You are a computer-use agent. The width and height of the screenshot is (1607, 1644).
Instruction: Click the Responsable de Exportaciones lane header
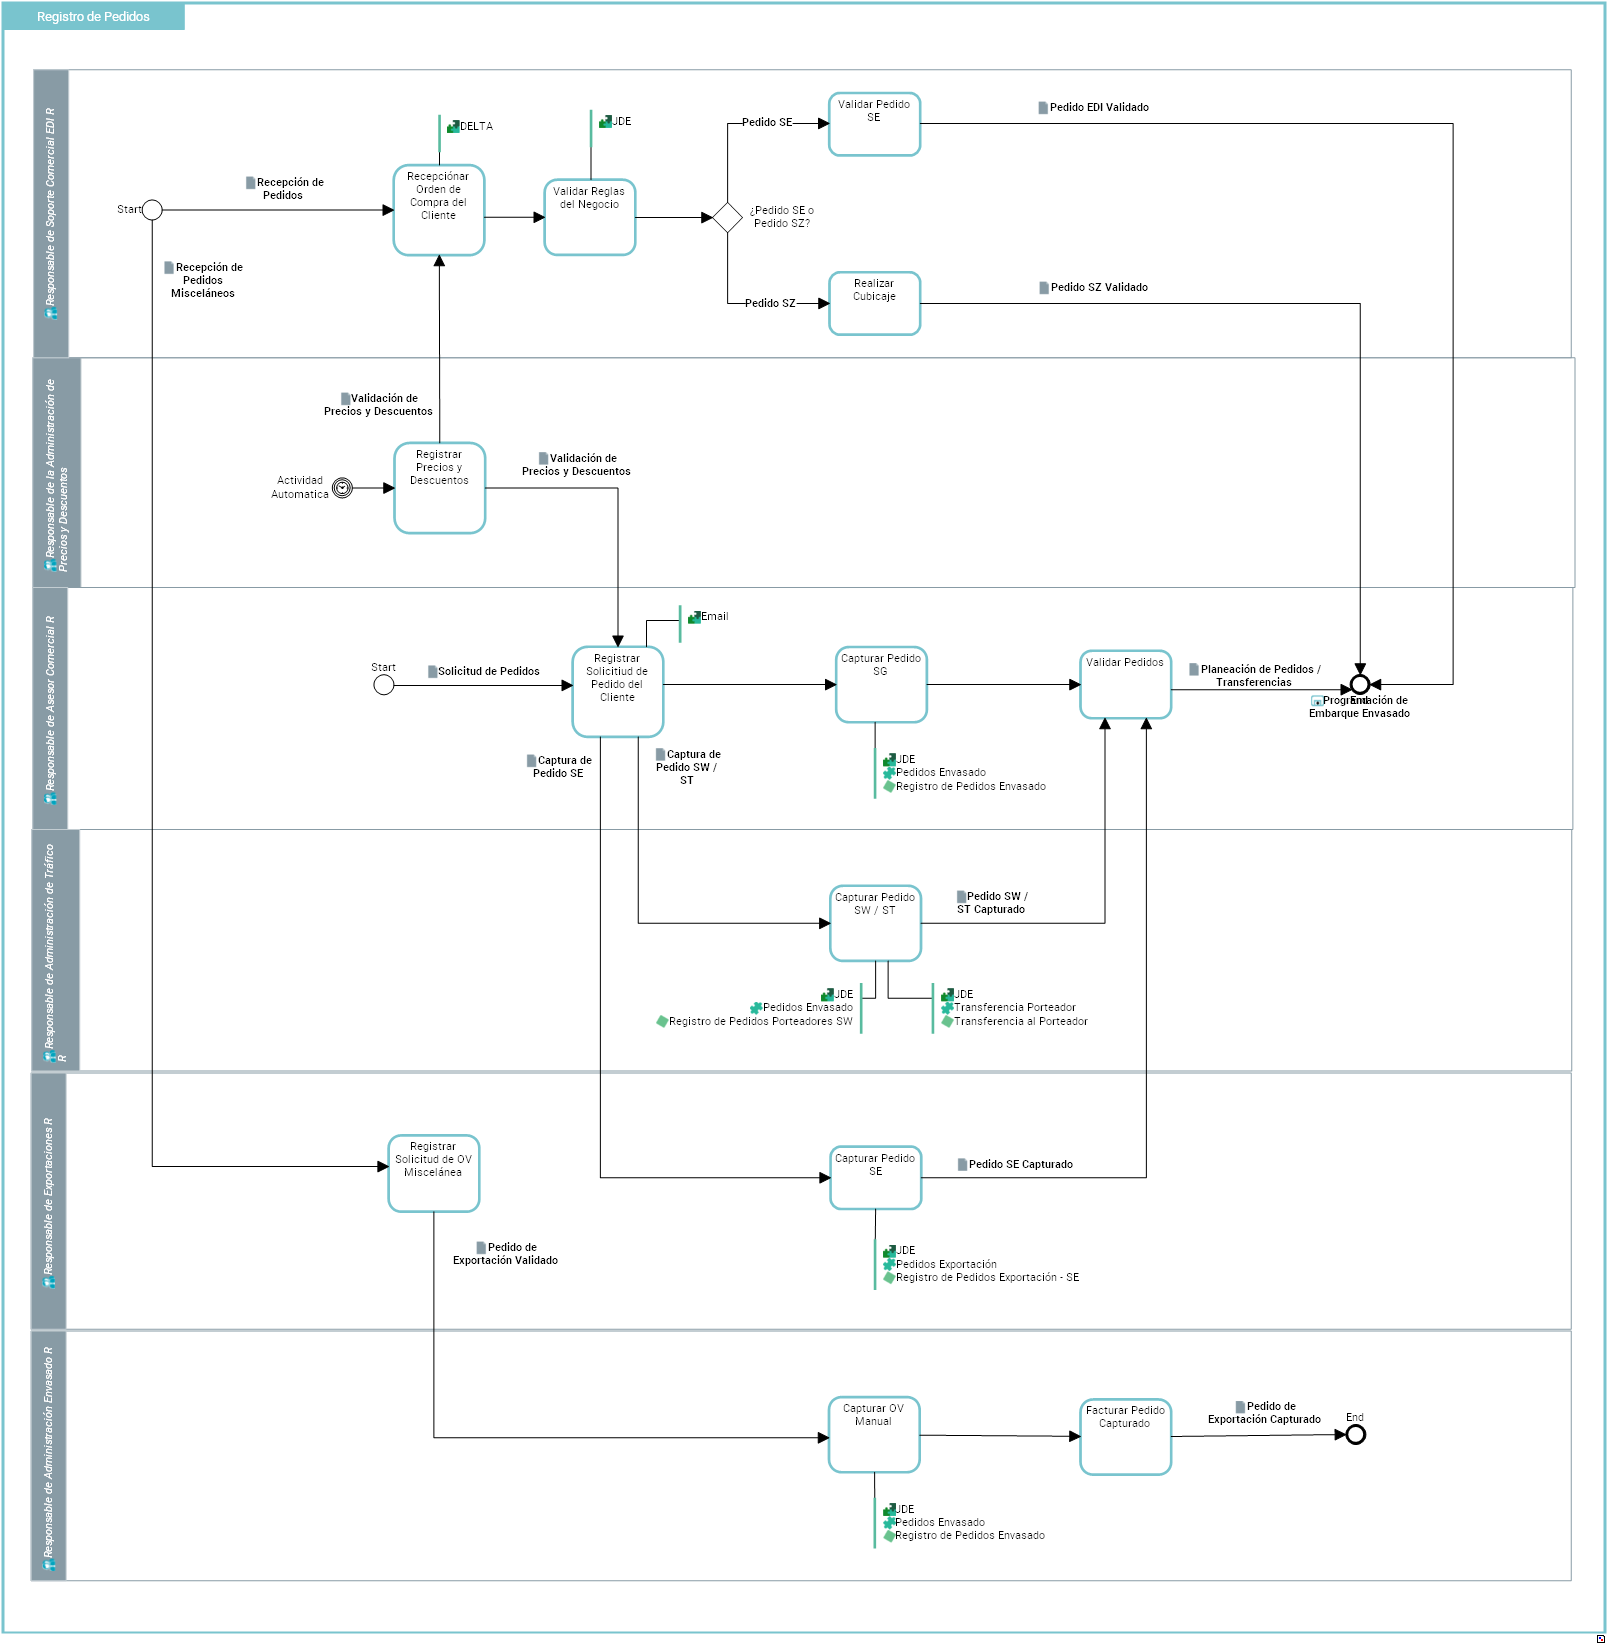49,1202
